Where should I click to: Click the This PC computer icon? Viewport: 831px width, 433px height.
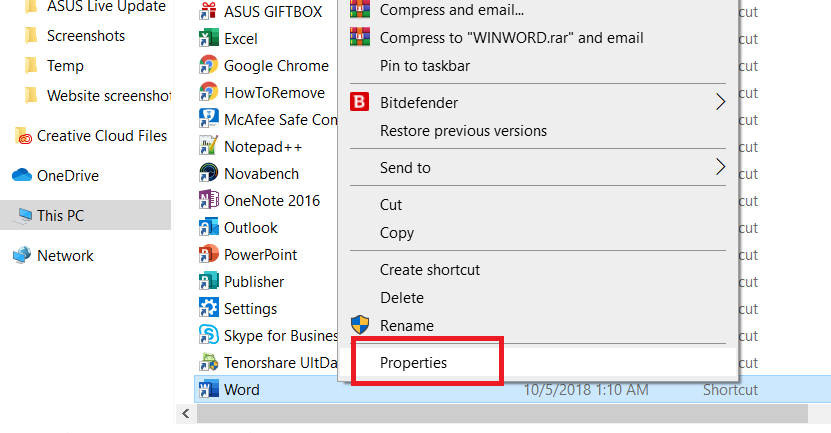pyautogui.click(x=24, y=216)
